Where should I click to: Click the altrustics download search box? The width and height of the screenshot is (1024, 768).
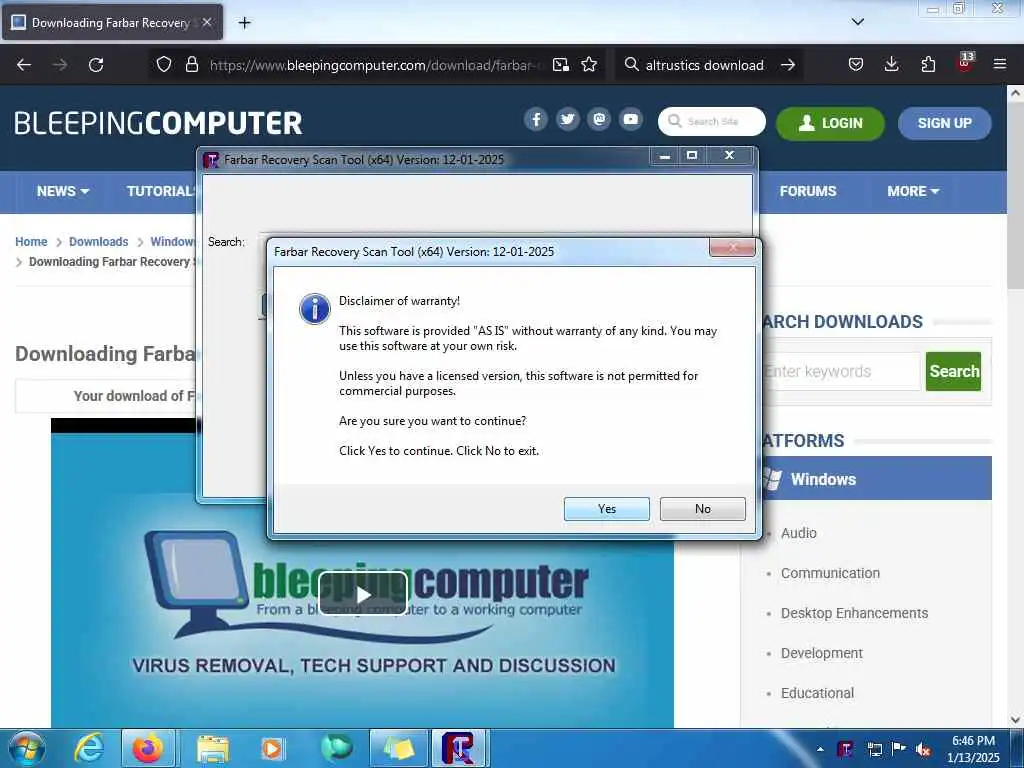point(705,65)
